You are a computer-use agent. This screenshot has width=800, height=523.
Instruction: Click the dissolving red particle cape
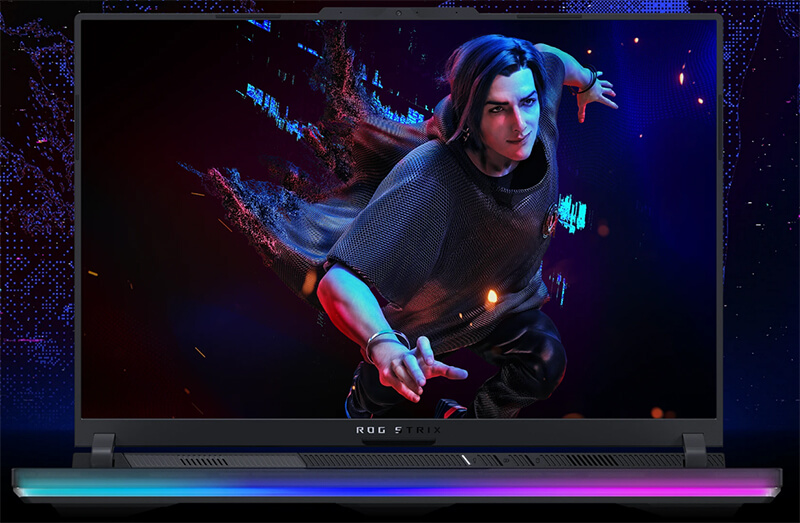click(x=290, y=200)
